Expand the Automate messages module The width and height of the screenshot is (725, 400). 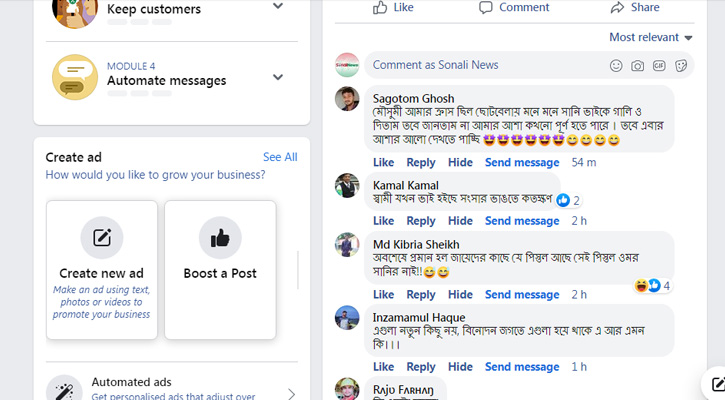(278, 77)
